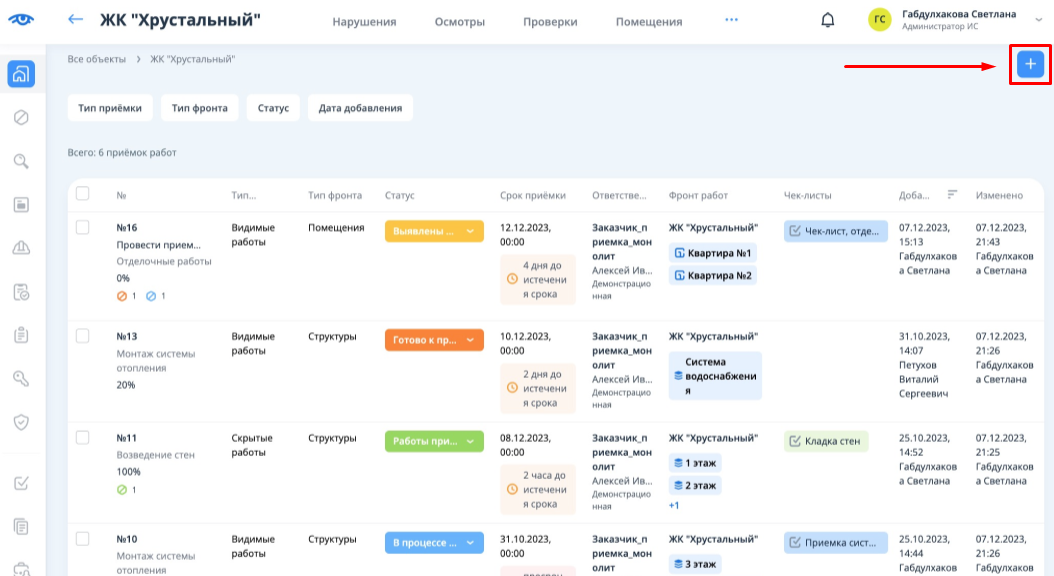Expand the user profile menu chevron
This screenshot has width=1054, height=576.
tap(1038, 20)
